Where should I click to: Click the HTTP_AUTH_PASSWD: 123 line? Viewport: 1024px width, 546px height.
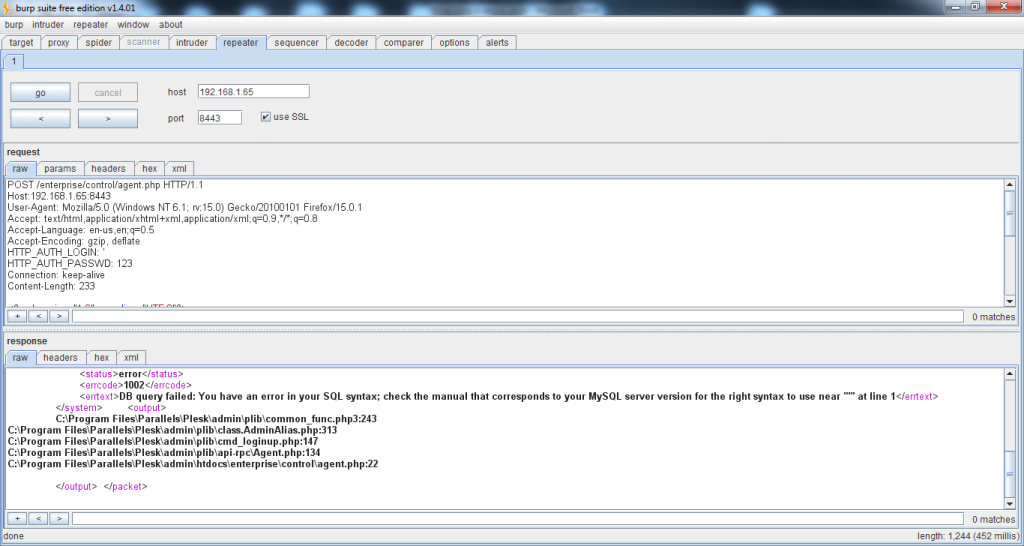(x=70, y=263)
